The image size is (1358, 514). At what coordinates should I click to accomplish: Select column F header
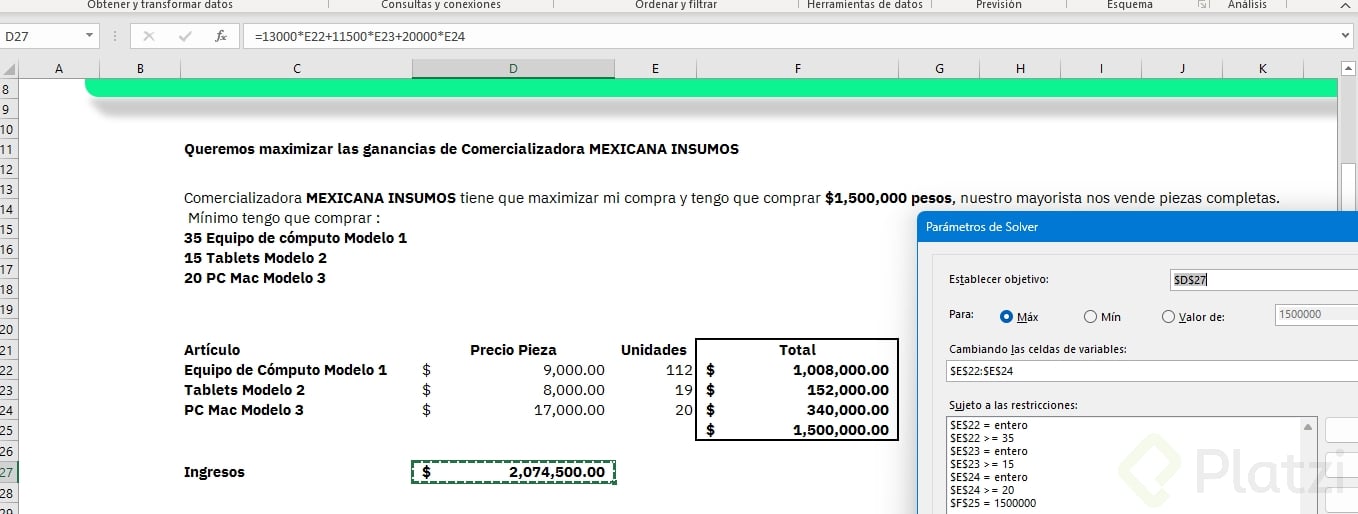(x=797, y=69)
